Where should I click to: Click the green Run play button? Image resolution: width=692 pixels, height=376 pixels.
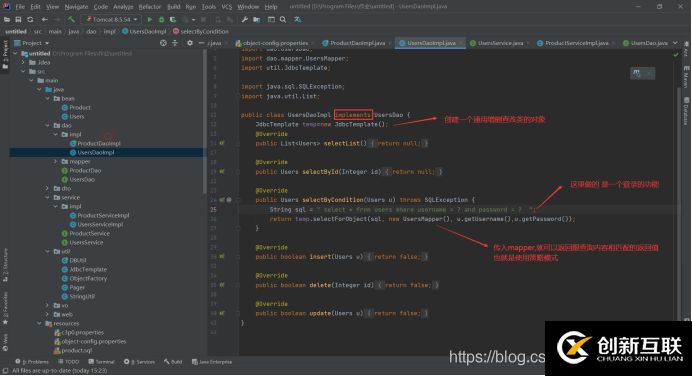click(x=150, y=19)
